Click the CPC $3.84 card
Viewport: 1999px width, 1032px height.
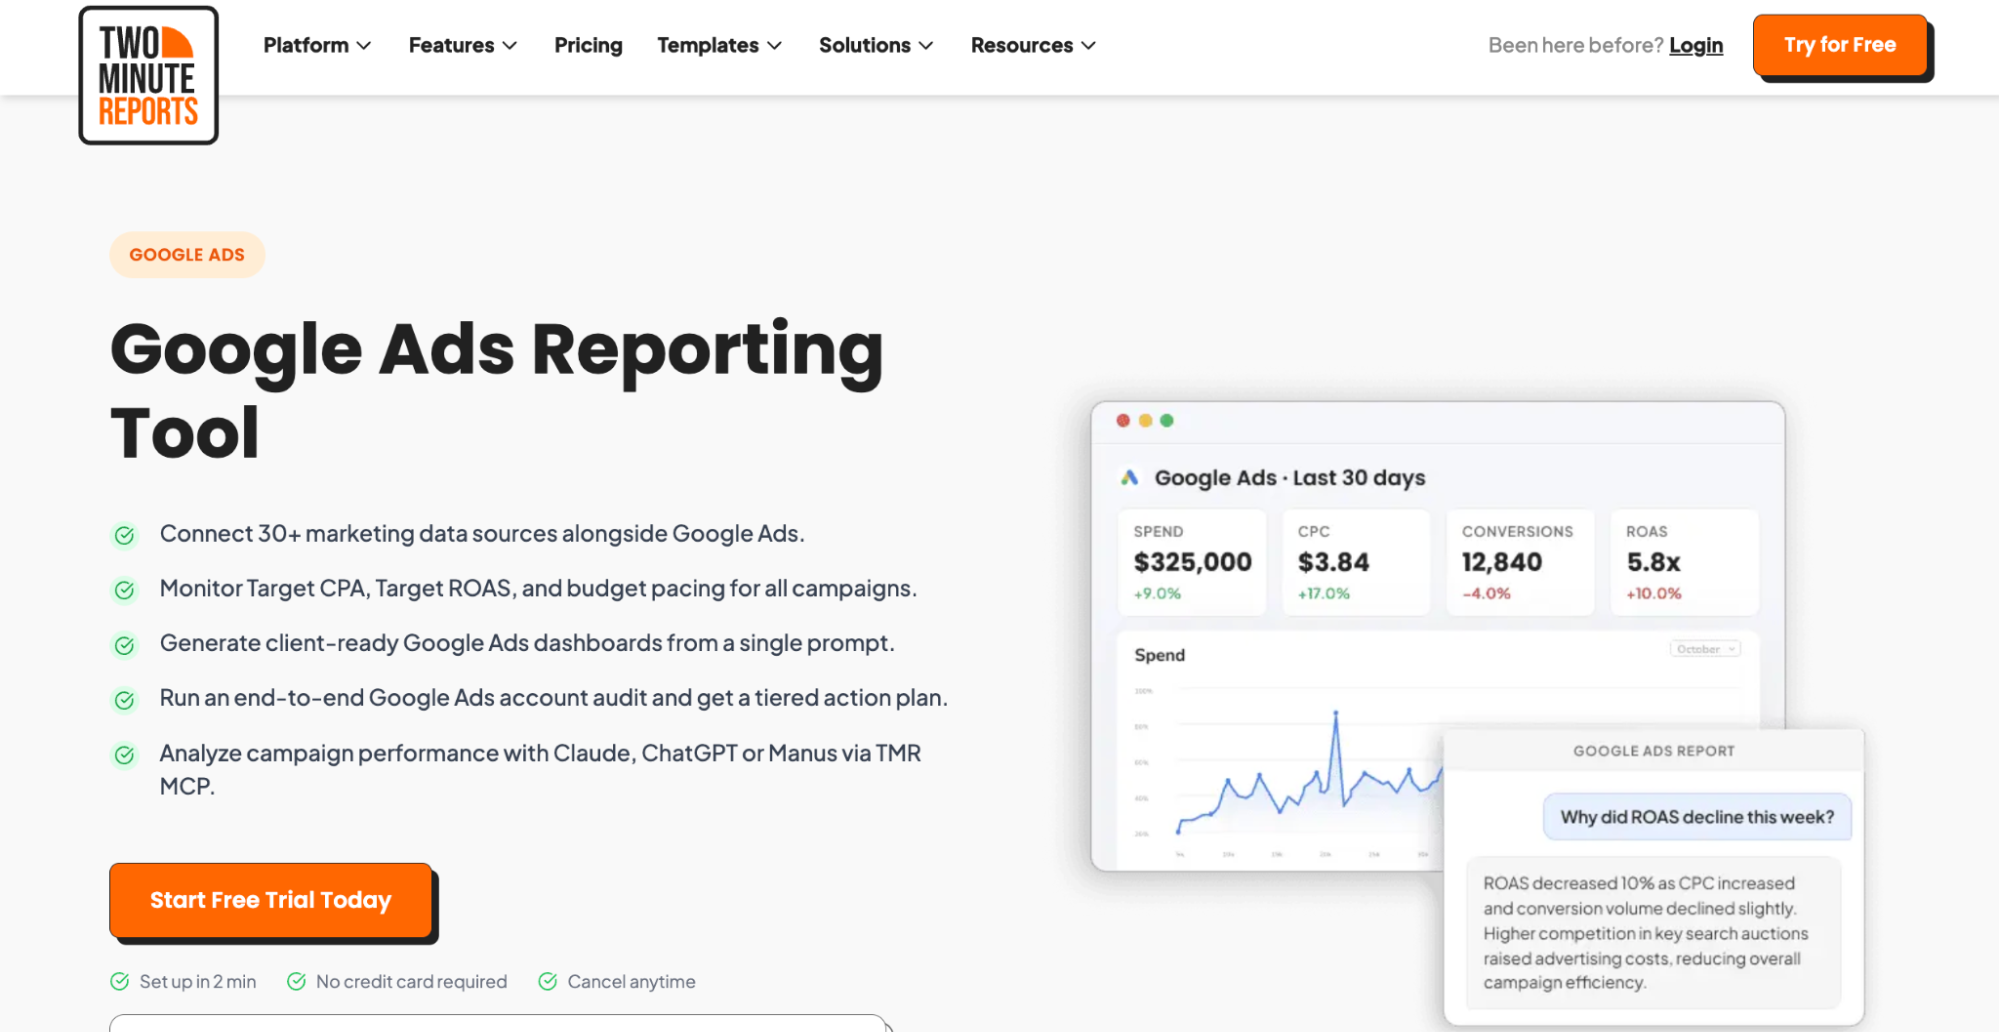(x=1356, y=562)
